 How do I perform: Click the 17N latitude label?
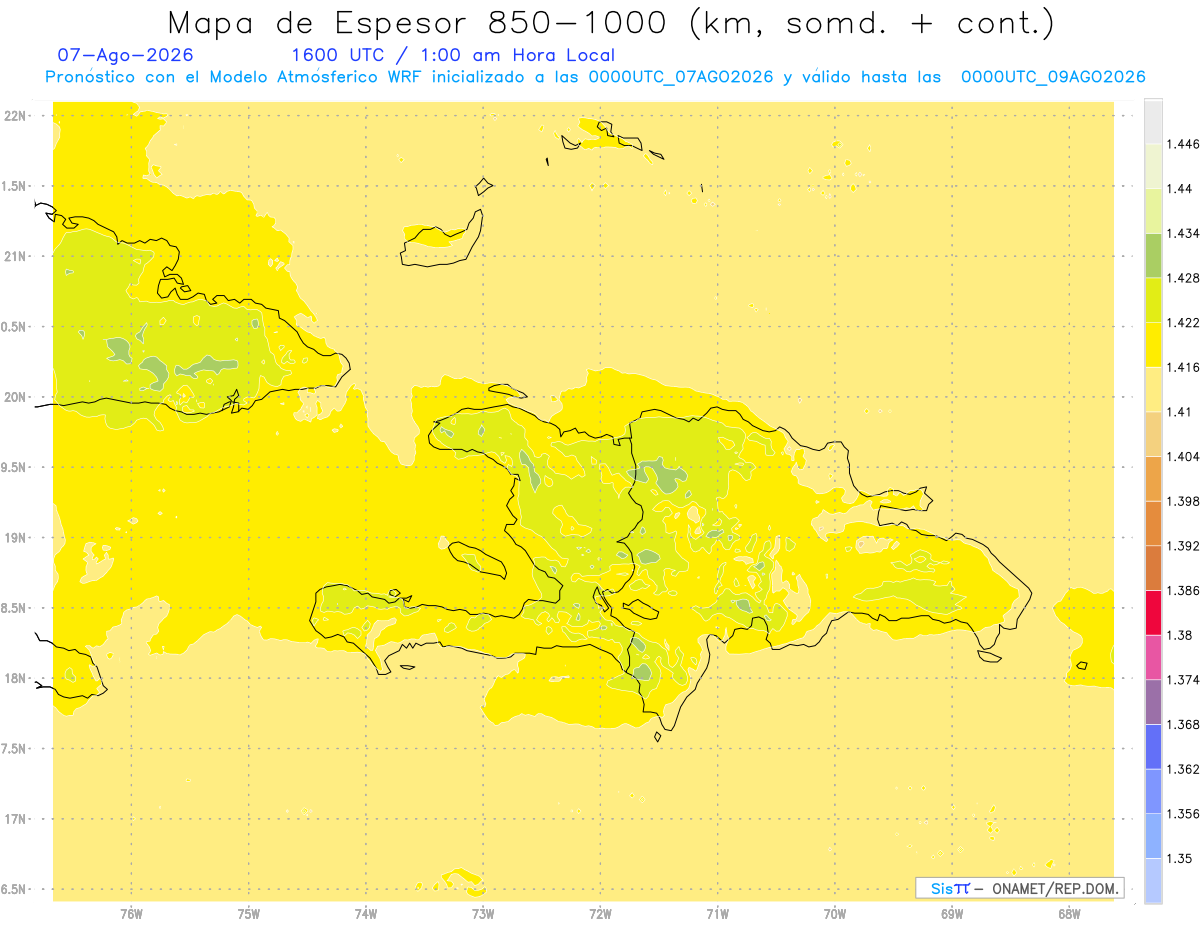coord(17,819)
